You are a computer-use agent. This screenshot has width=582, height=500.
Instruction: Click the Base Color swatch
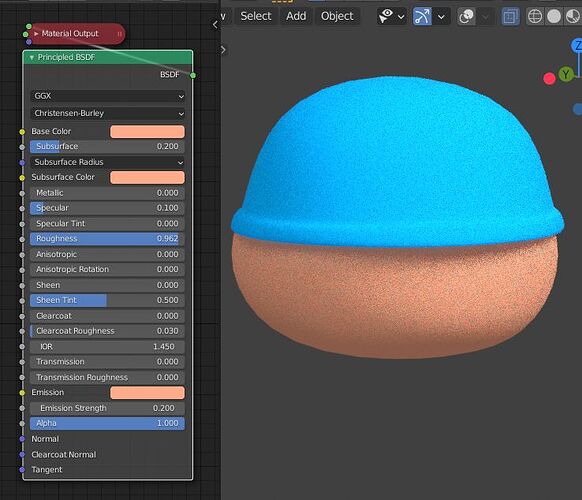pyautogui.click(x=147, y=132)
